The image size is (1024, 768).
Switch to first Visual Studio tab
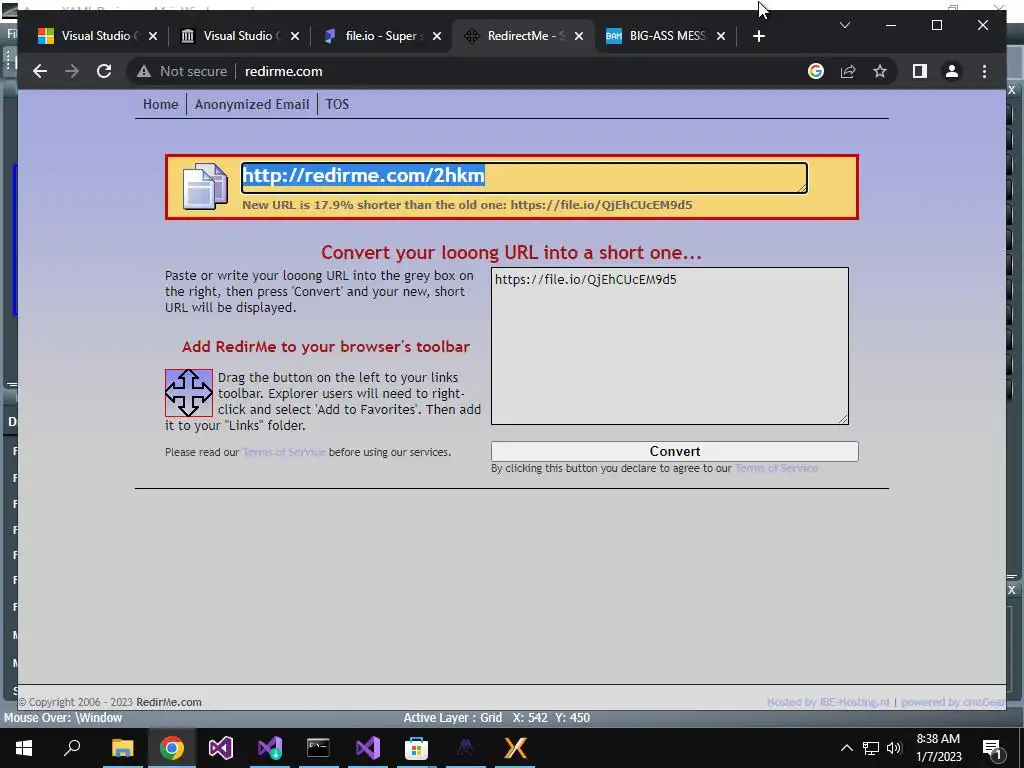(98, 36)
